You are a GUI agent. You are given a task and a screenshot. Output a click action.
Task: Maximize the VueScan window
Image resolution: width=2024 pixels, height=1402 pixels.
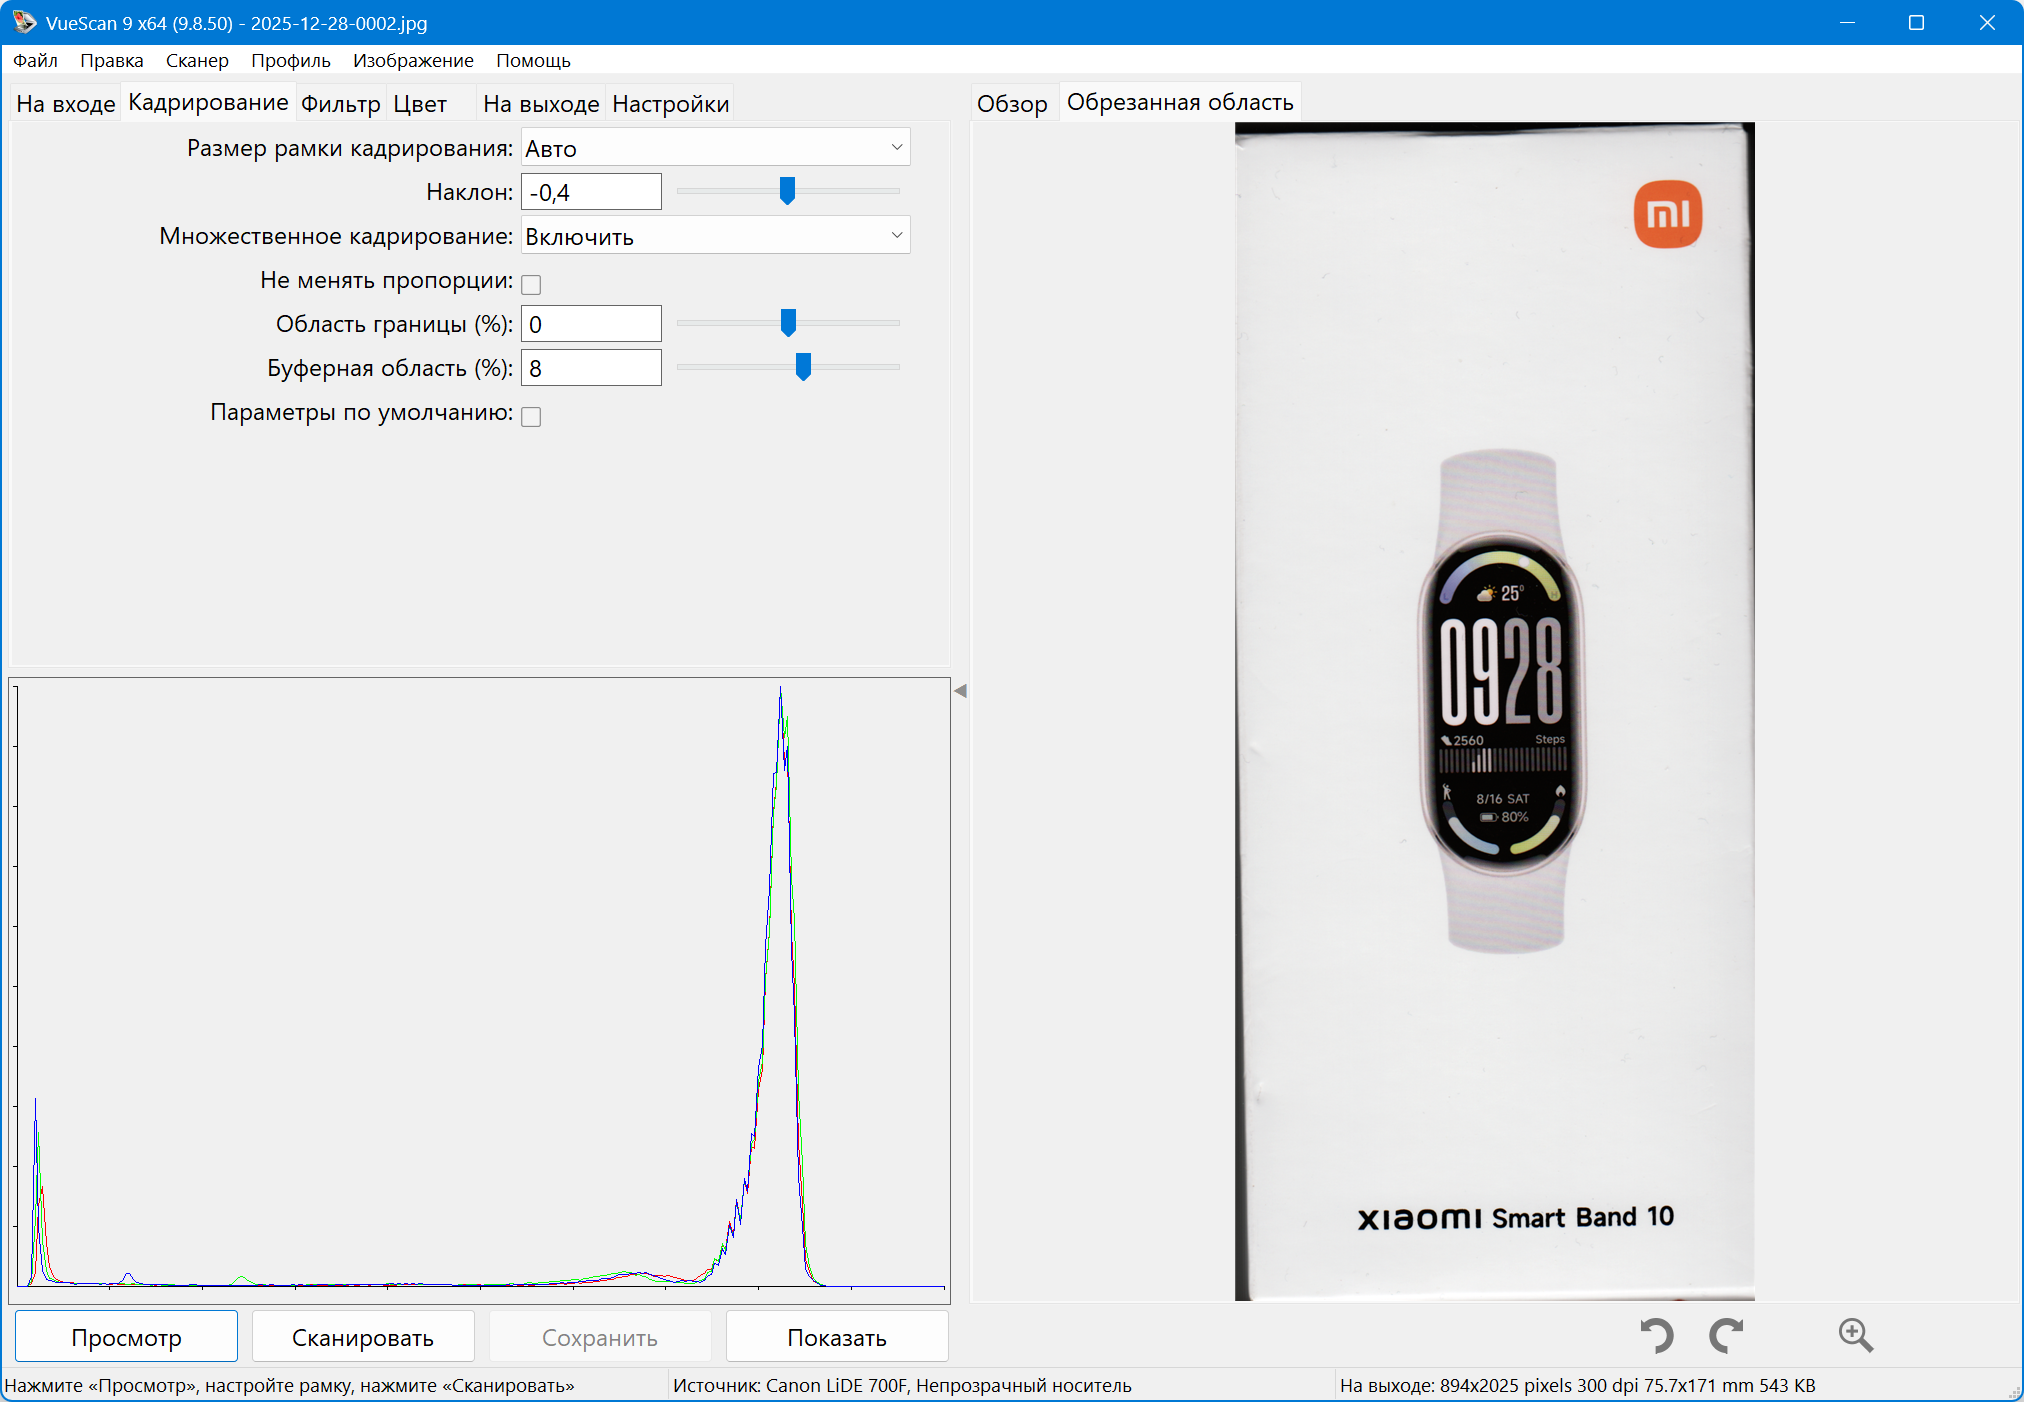pyautogui.click(x=1916, y=22)
